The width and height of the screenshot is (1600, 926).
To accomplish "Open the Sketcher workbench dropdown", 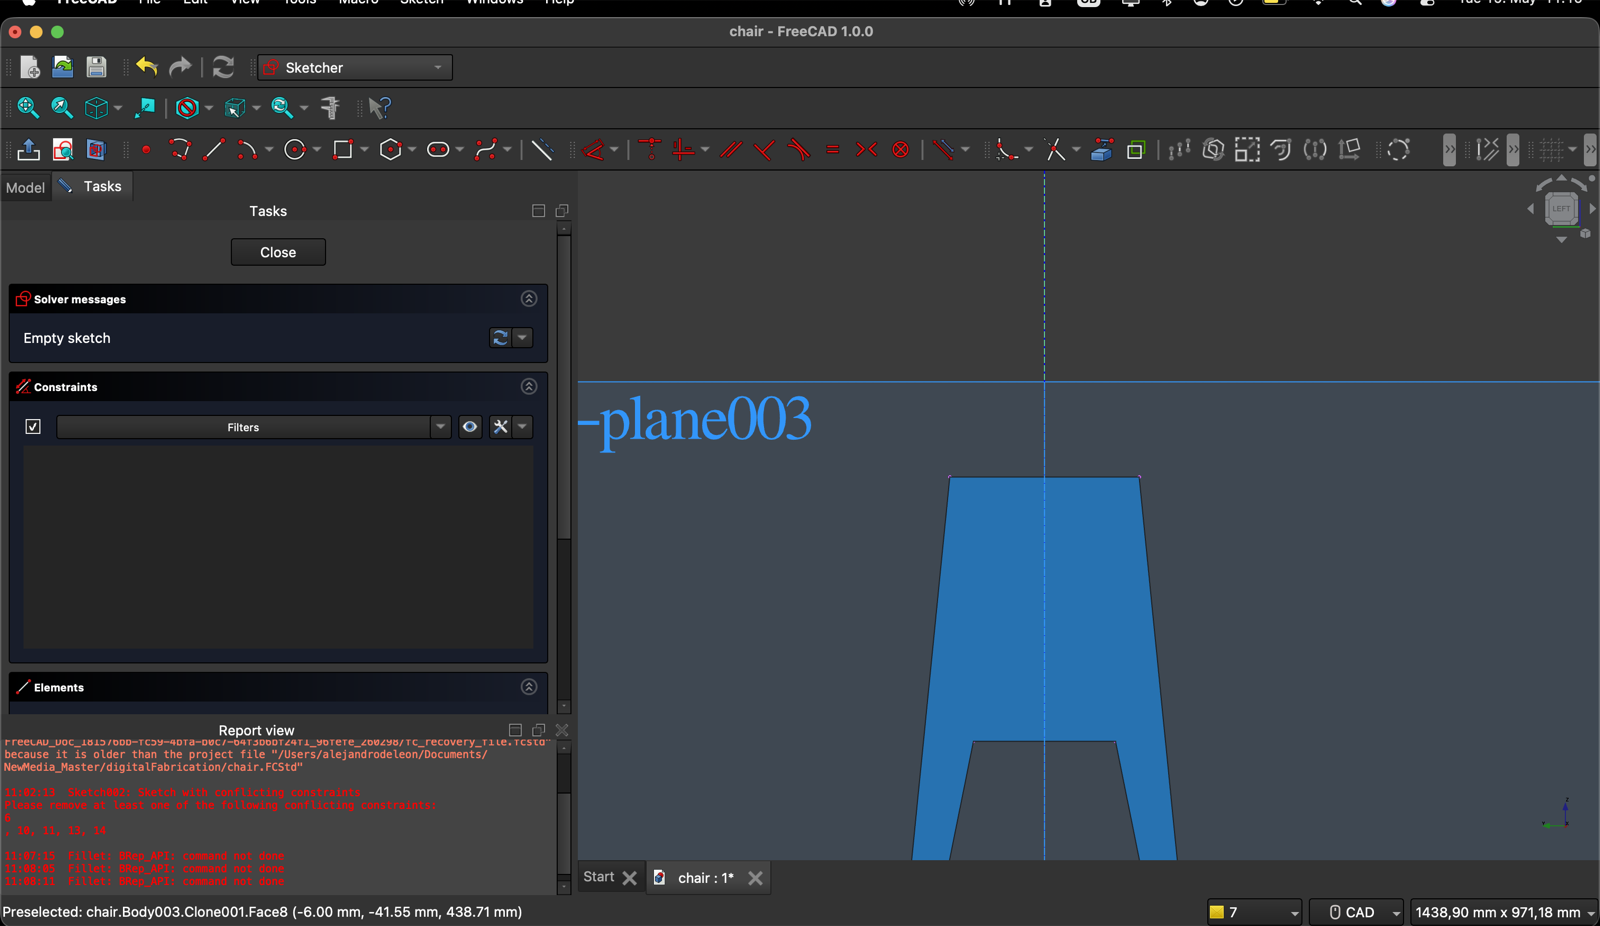I will click(355, 67).
